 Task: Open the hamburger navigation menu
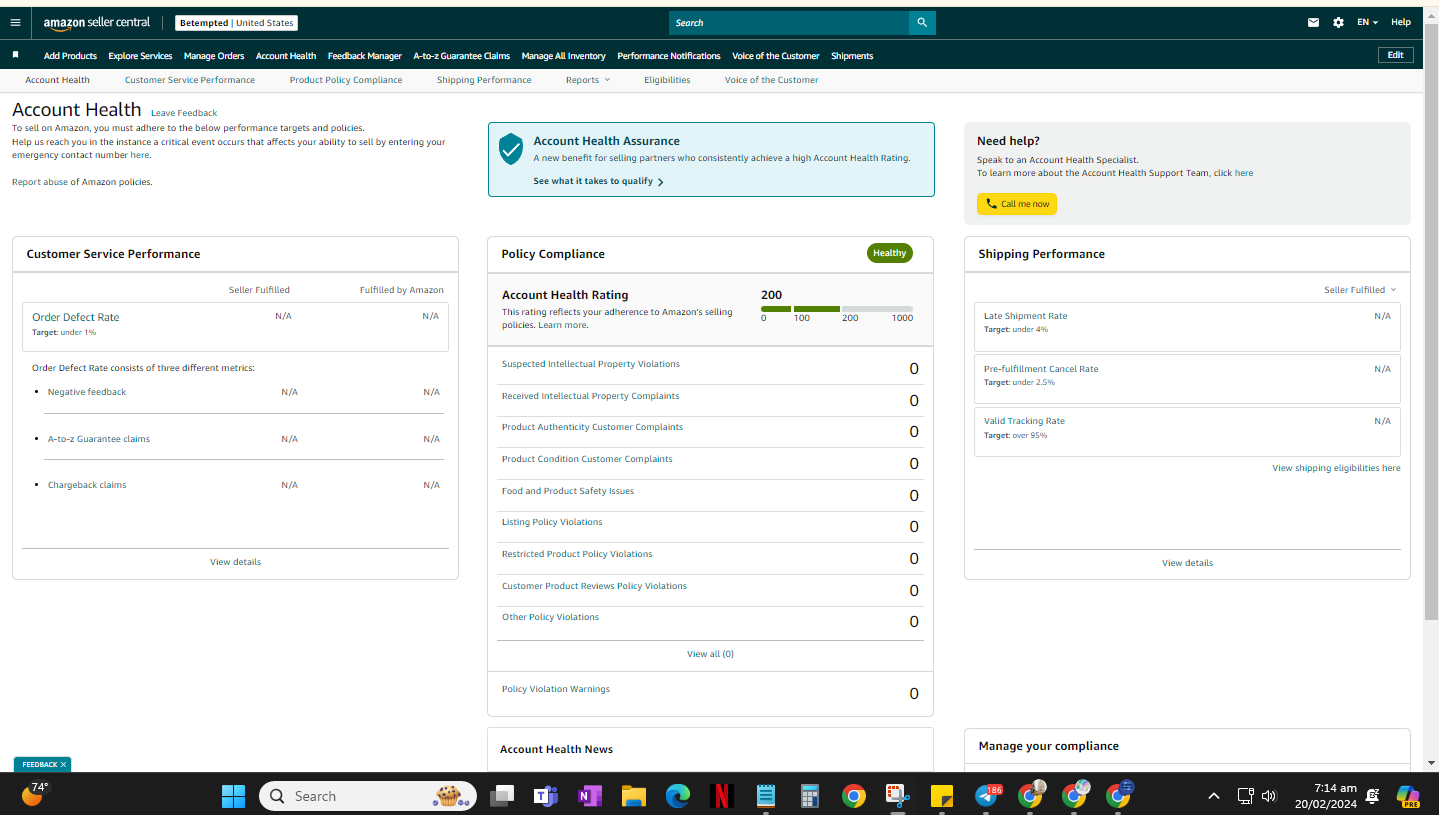(x=15, y=22)
